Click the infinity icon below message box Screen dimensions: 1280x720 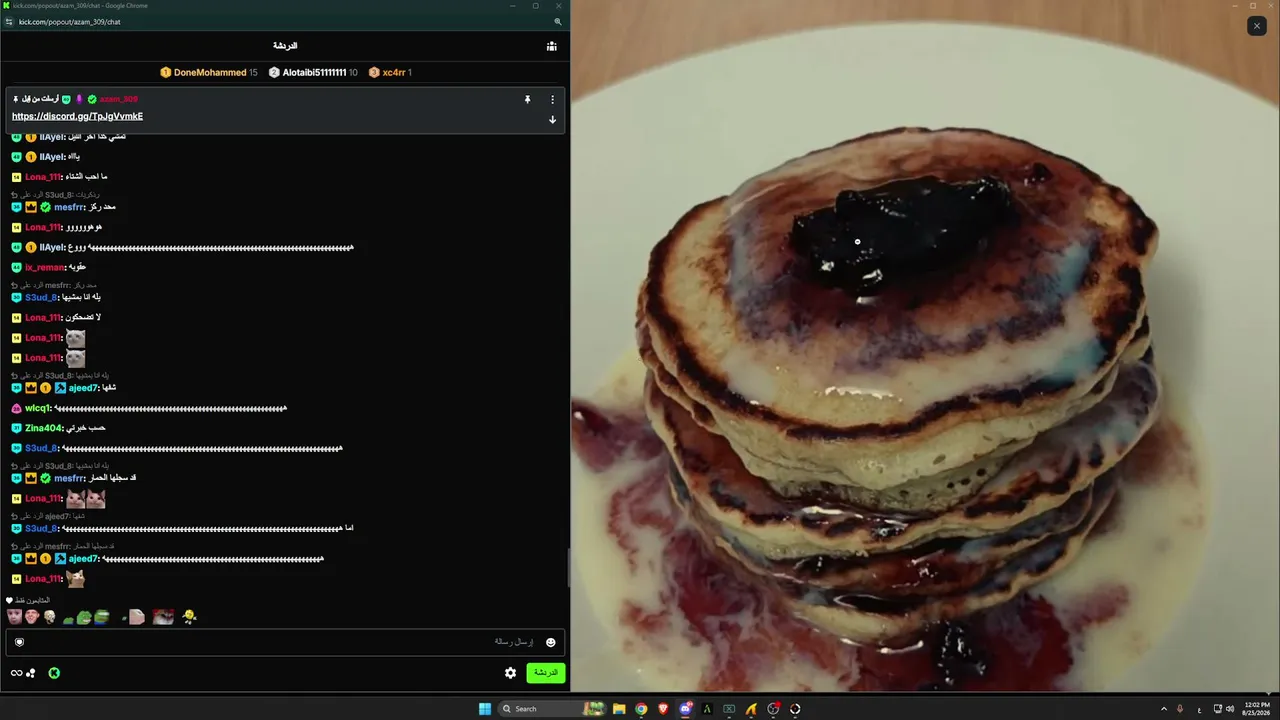[x=16, y=673]
